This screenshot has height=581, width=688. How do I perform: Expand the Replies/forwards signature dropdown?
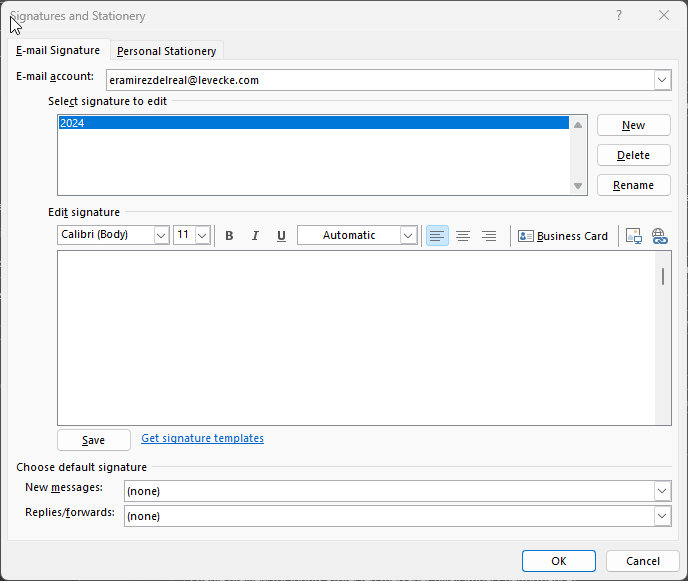[662, 516]
